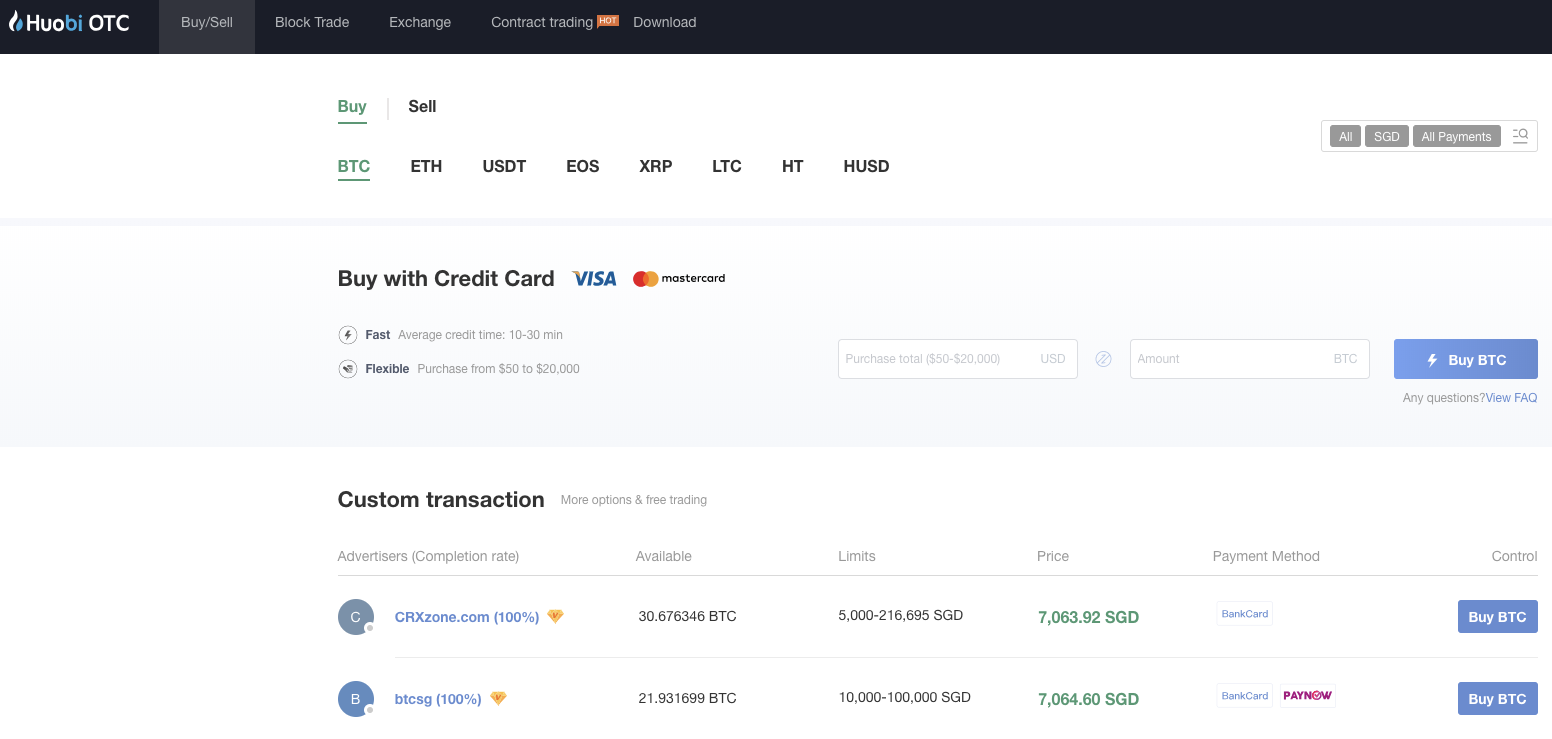Focus the Amount BTC input field

coord(1250,359)
